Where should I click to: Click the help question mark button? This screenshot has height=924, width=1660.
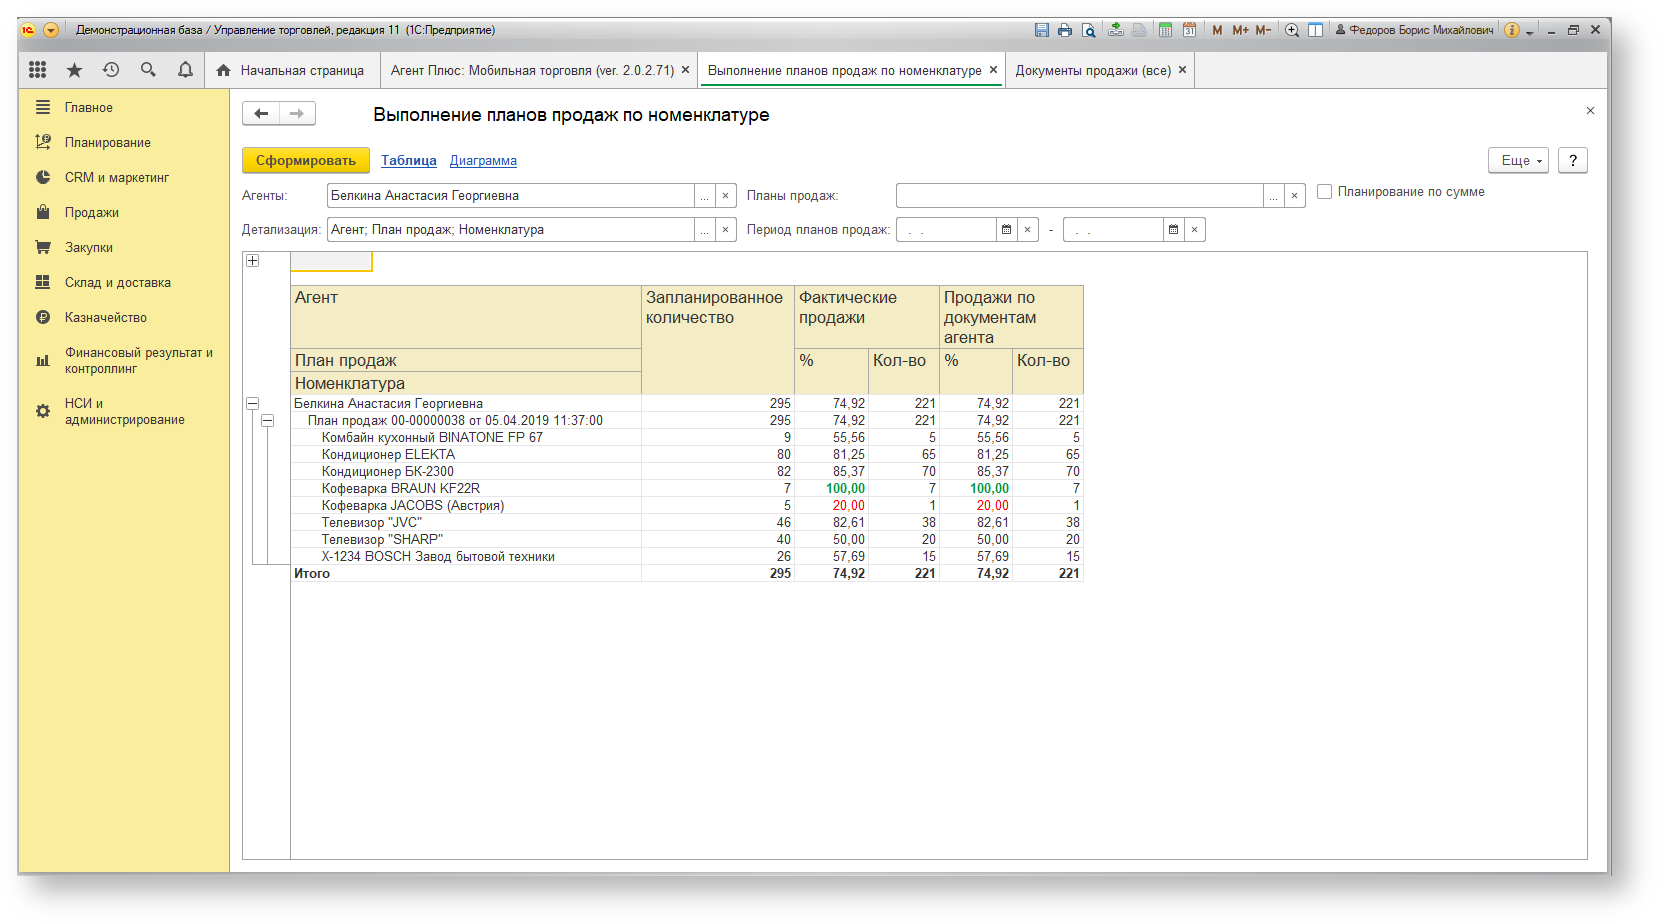tap(1573, 160)
